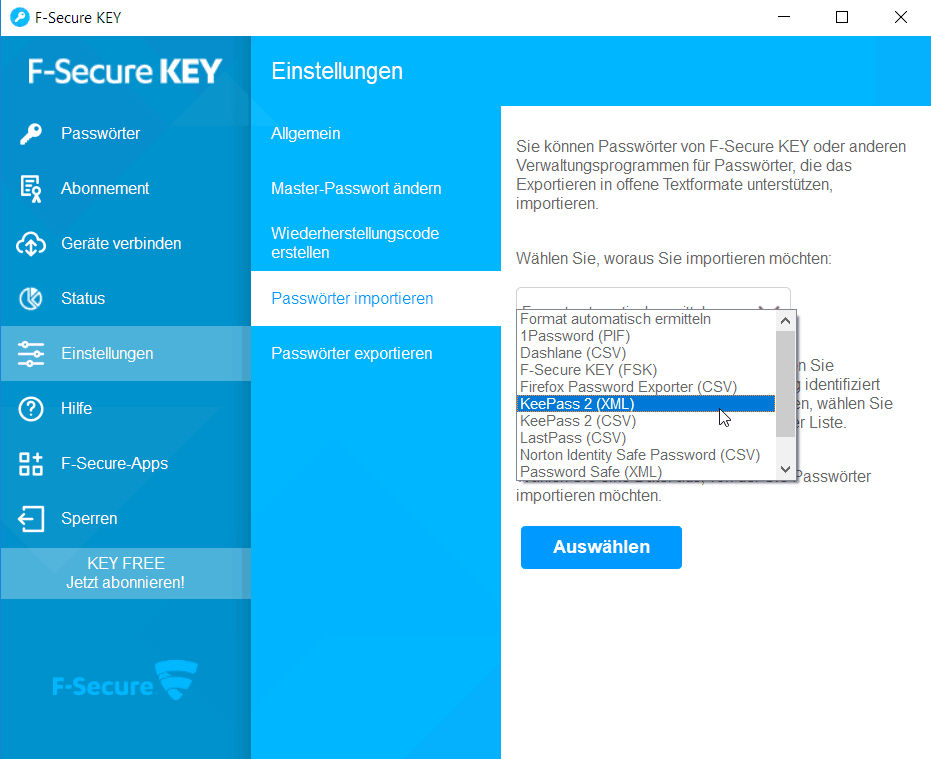Image resolution: width=931 pixels, height=759 pixels.
Task: Click the F-Secure-Apps grid icon
Action: pyautogui.click(x=31, y=463)
